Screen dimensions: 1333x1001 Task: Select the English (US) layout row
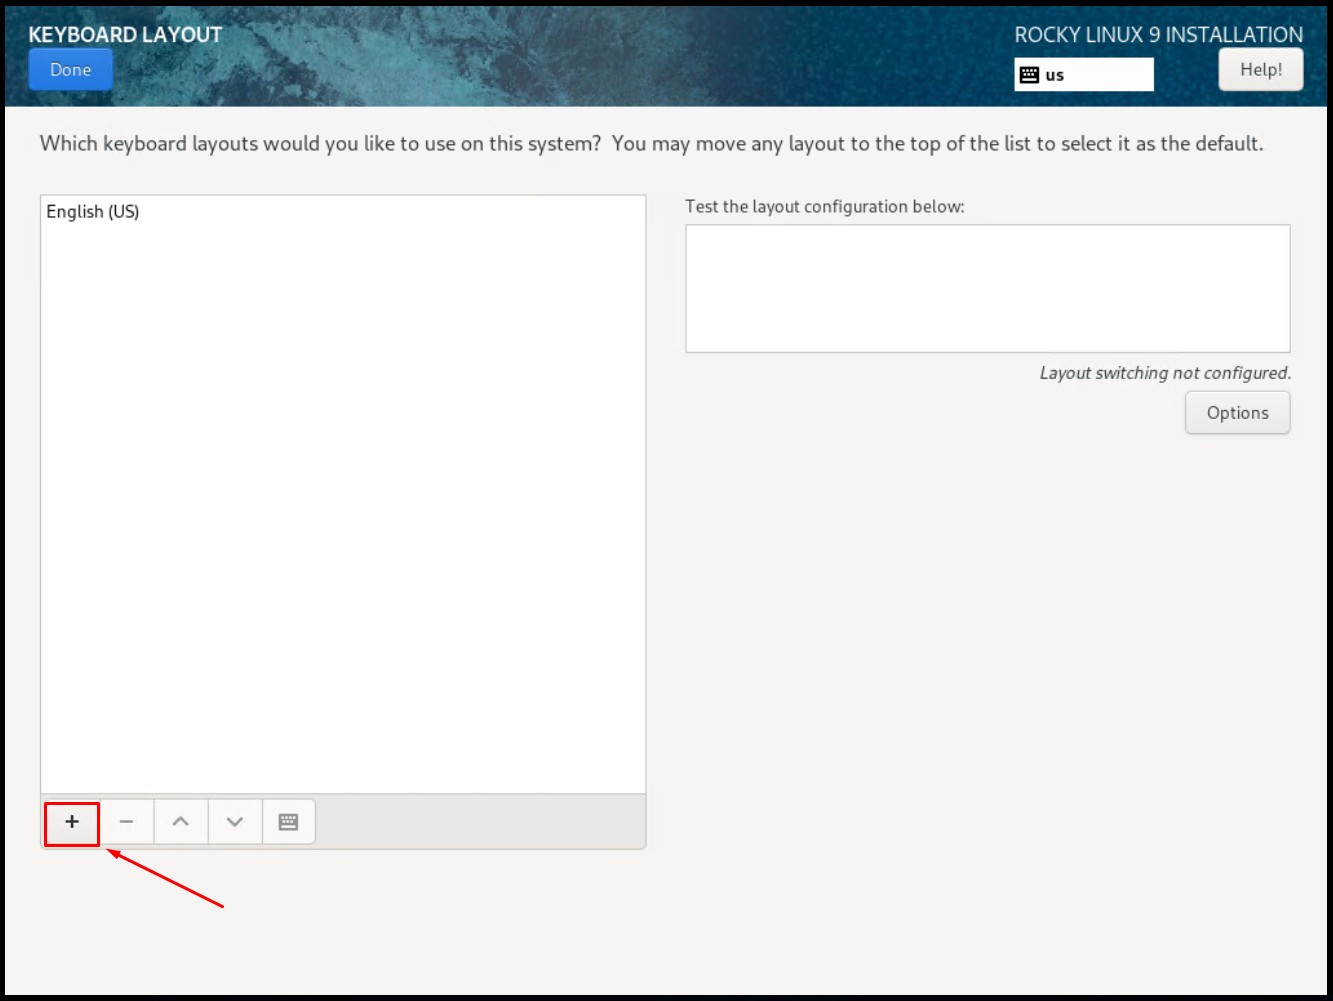pyautogui.click(x=343, y=212)
